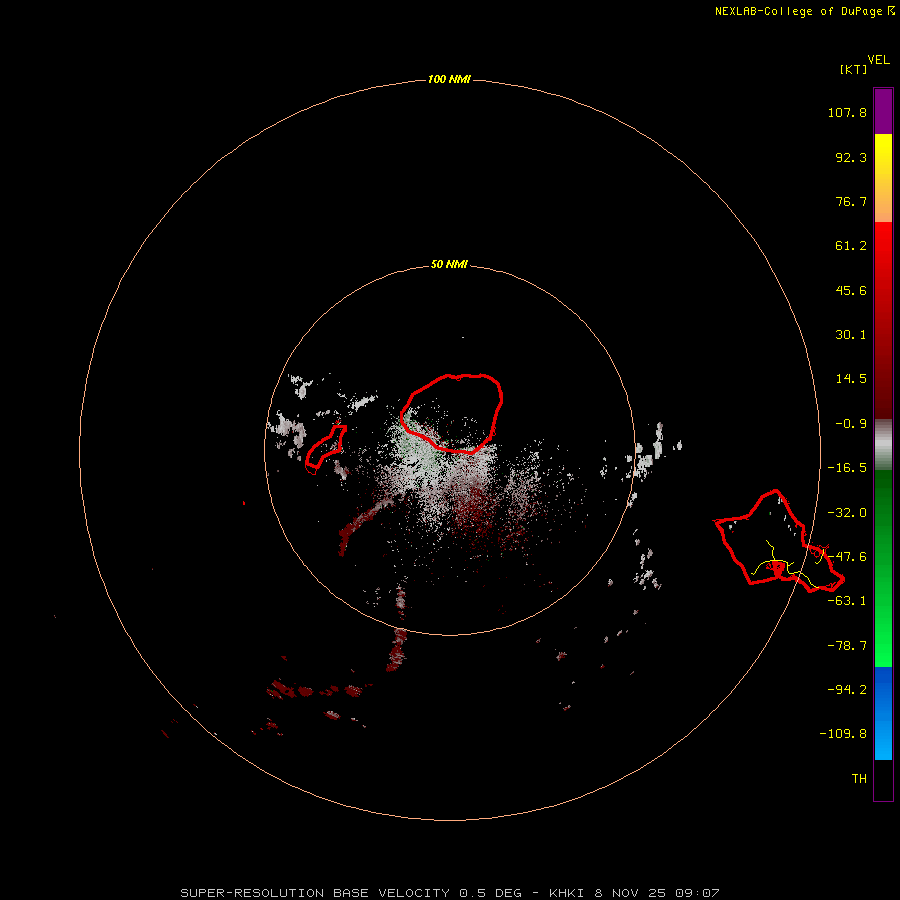Image resolution: width=900 pixels, height=900 pixels.
Task: Click the 107.8 value on the velocity scale
Action: click(x=847, y=112)
